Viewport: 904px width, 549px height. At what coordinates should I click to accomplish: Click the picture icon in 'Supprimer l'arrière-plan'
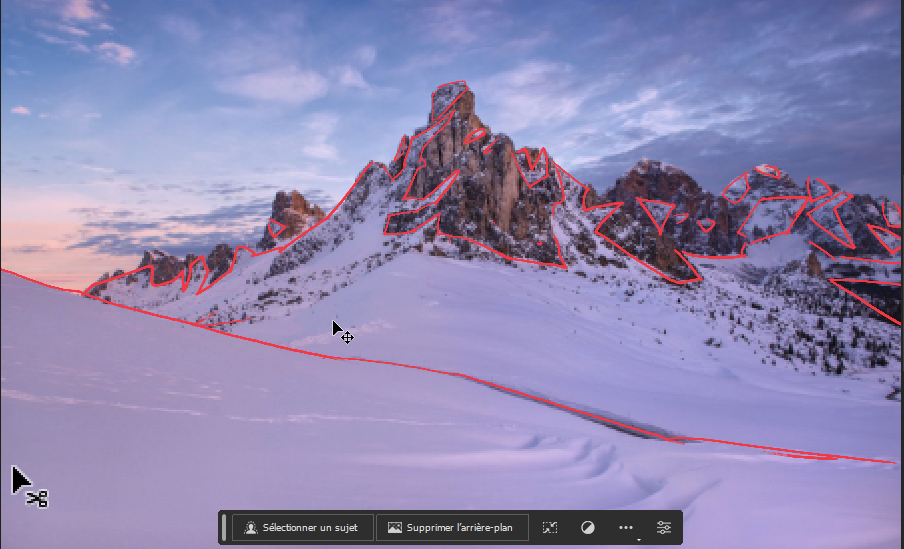[x=394, y=528]
